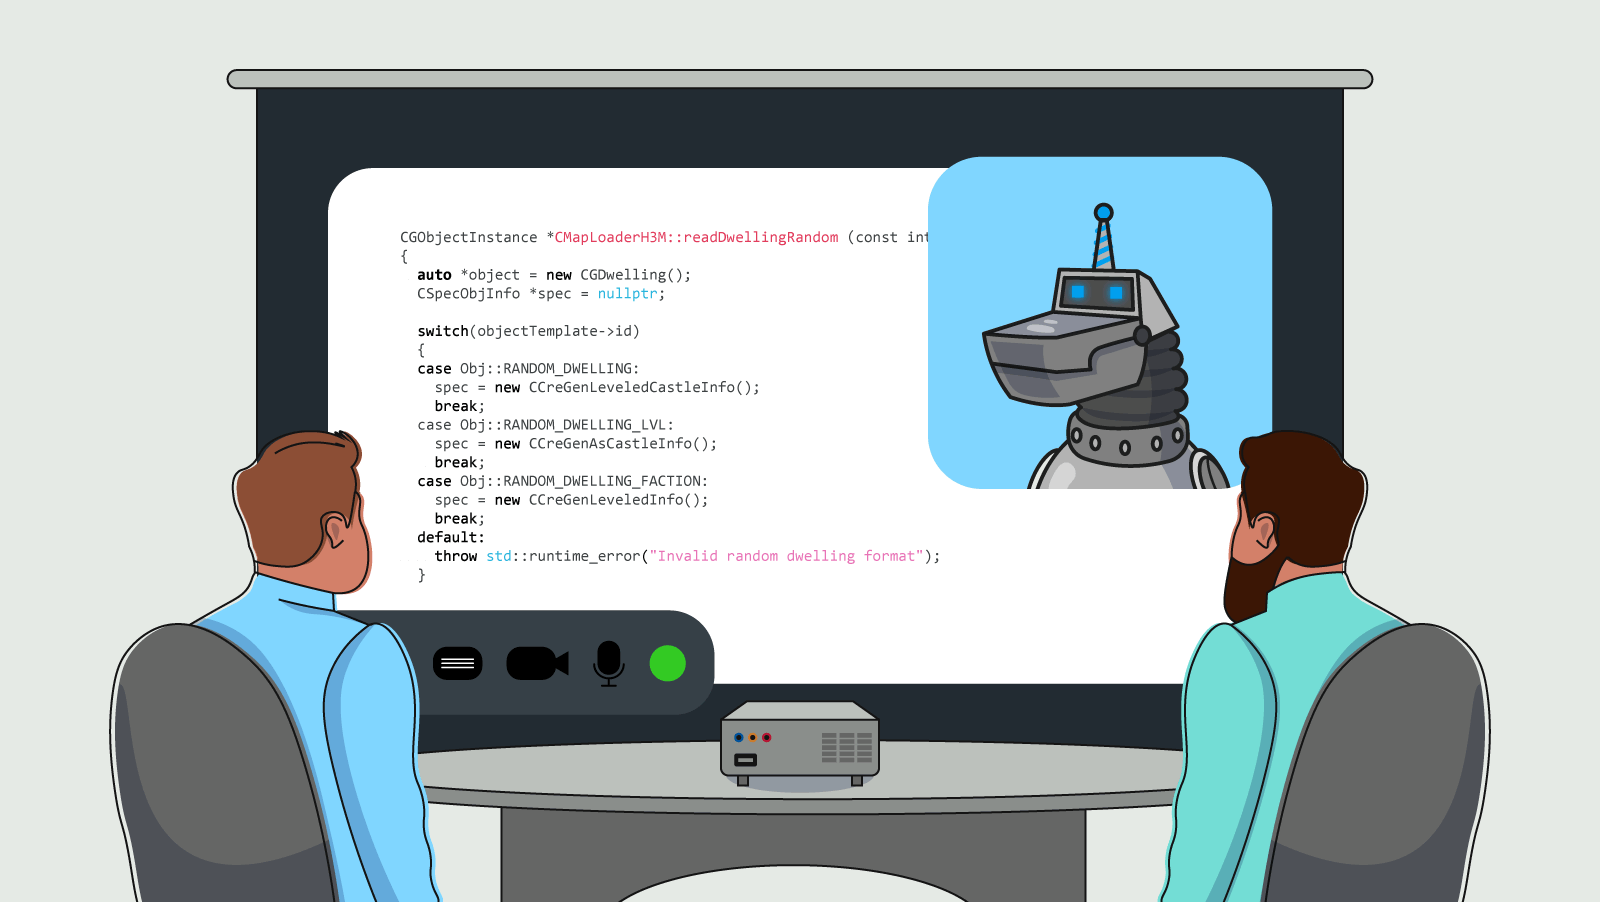The image size is (1600, 902).
Task: Click the CMapLoaderH3M::readDwellingRandom function name
Action: (x=694, y=237)
